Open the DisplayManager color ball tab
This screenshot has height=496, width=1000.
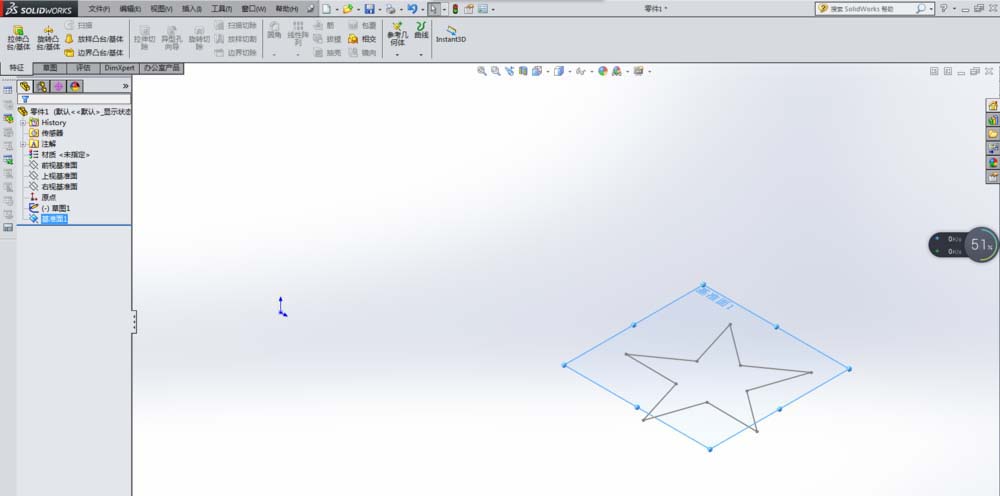[x=75, y=86]
